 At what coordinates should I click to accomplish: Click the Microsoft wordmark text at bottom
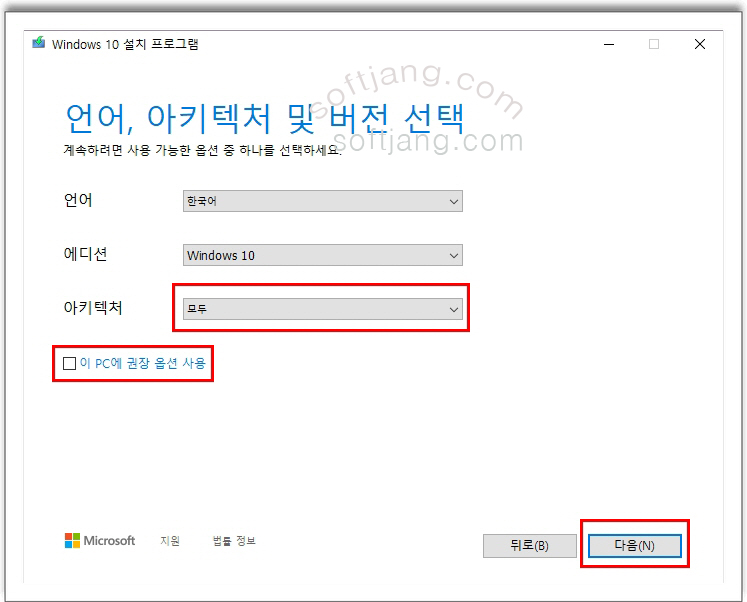[x=109, y=541]
